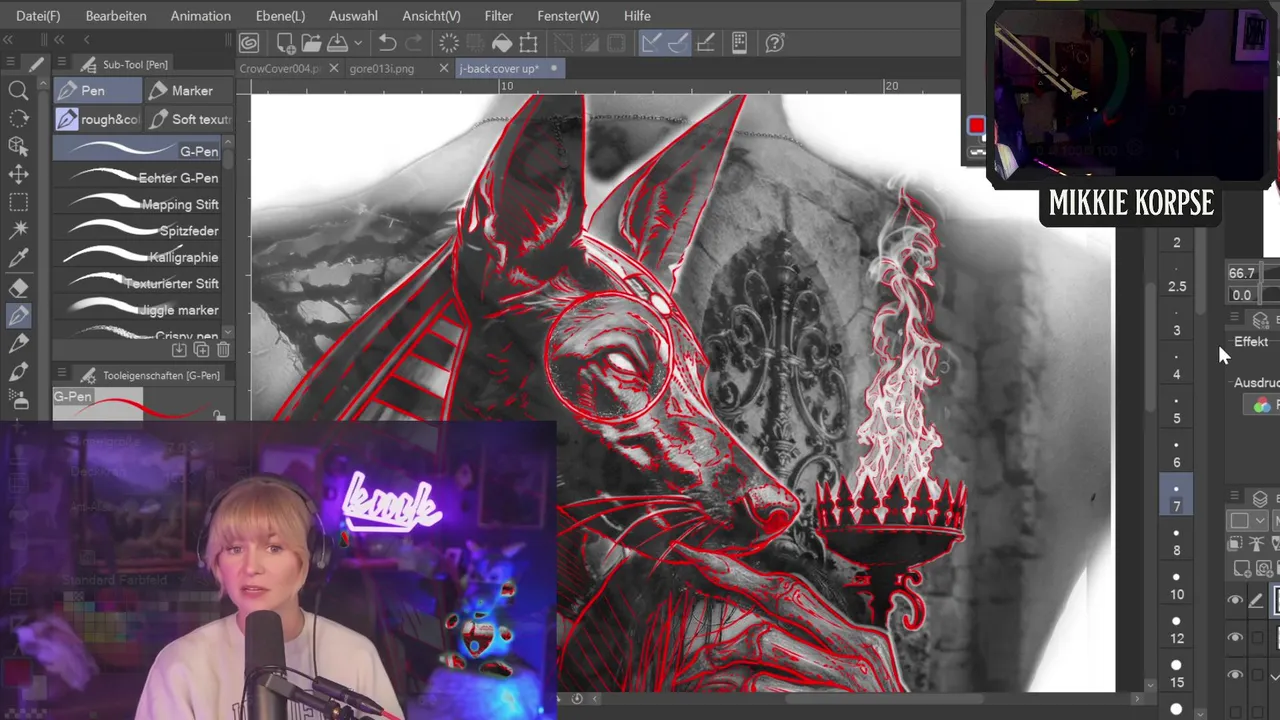The width and height of the screenshot is (1280, 720).
Task: Collapse the left palette dock arrows
Action: tap(8, 39)
